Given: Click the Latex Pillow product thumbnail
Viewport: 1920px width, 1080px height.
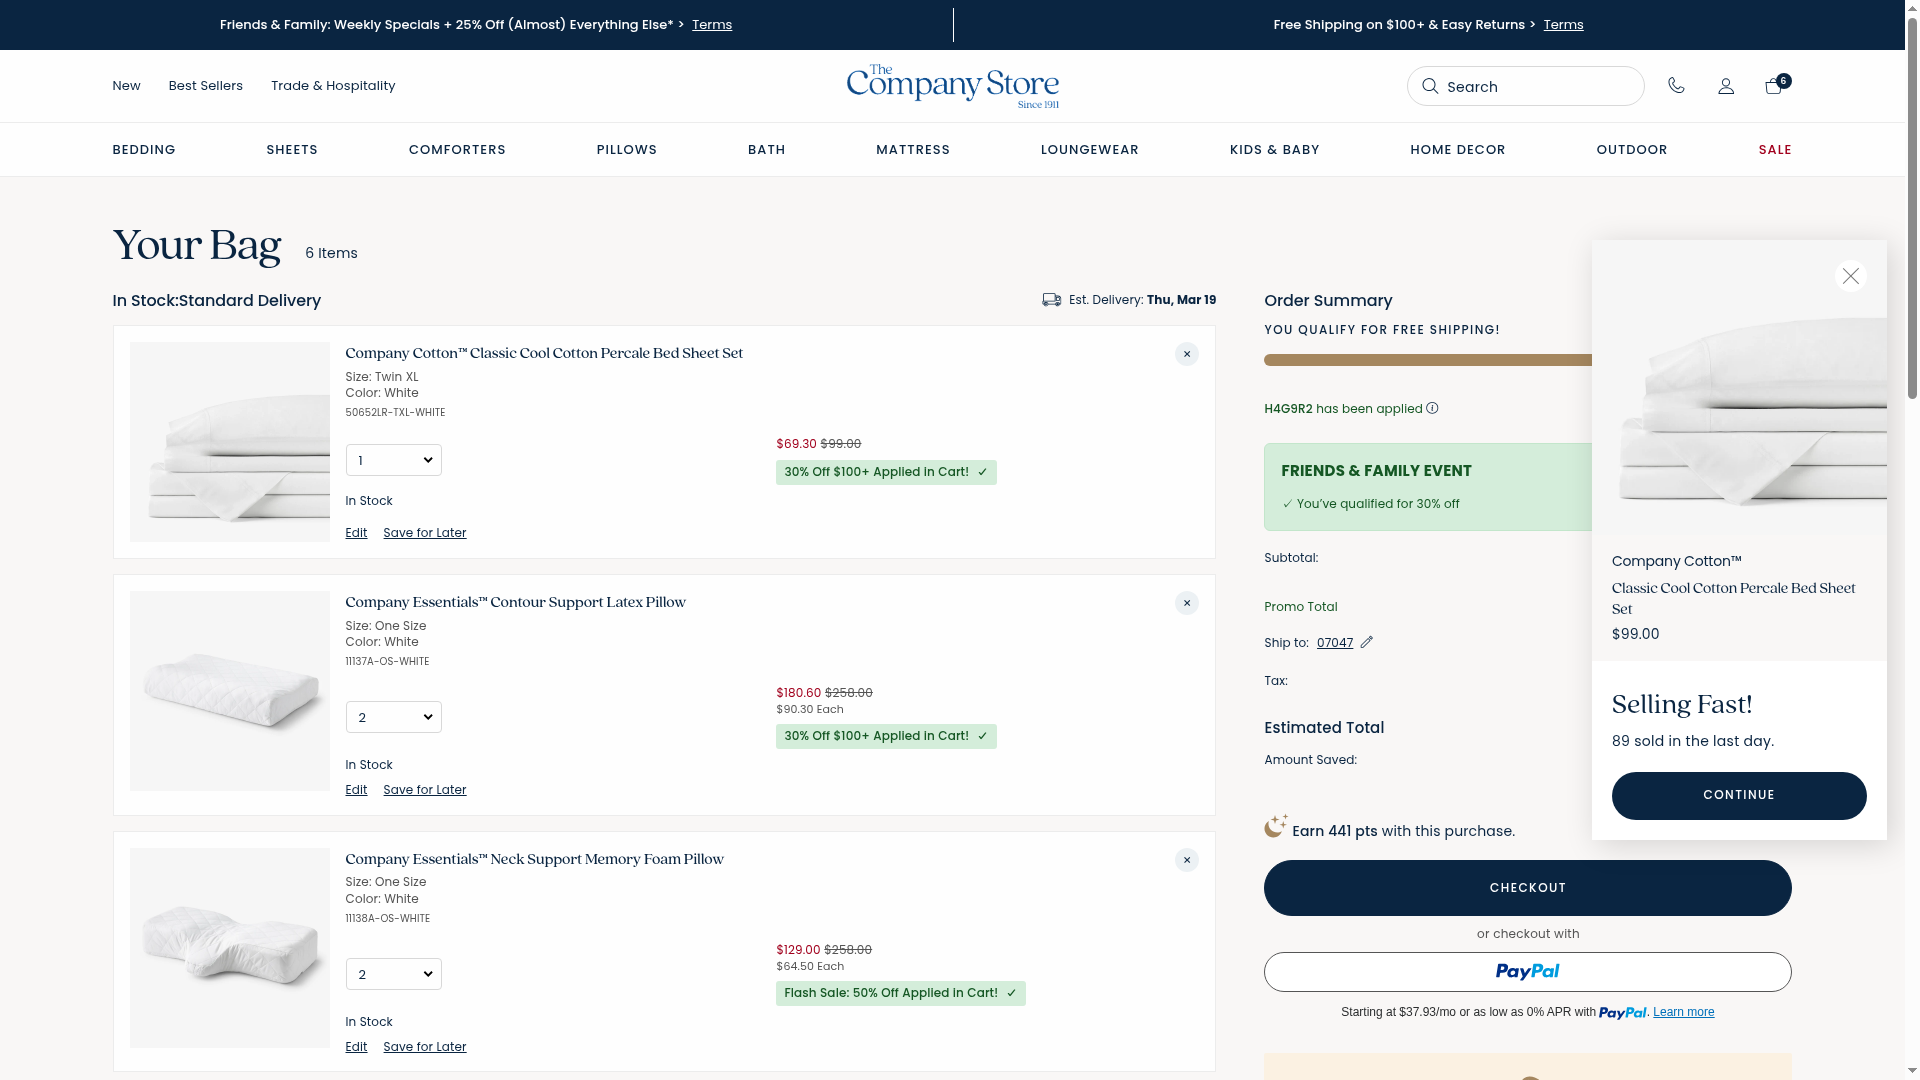Looking at the screenshot, I should point(229,691).
